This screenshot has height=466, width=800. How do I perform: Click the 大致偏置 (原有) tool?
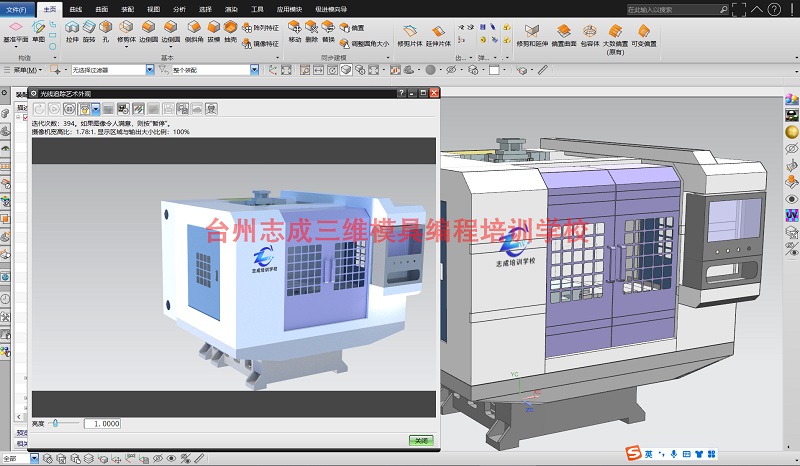coord(615,39)
